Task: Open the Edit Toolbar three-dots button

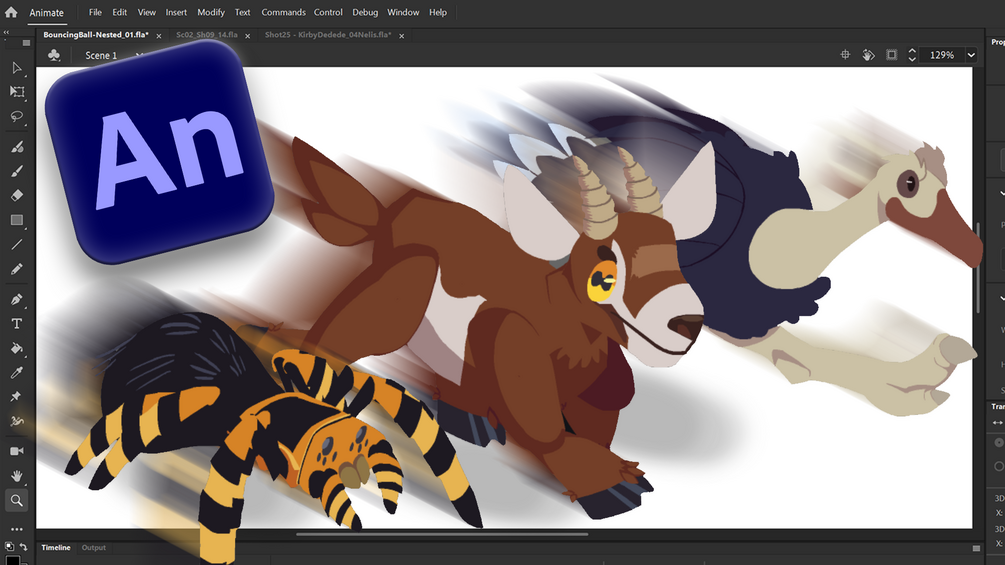Action: 17,529
